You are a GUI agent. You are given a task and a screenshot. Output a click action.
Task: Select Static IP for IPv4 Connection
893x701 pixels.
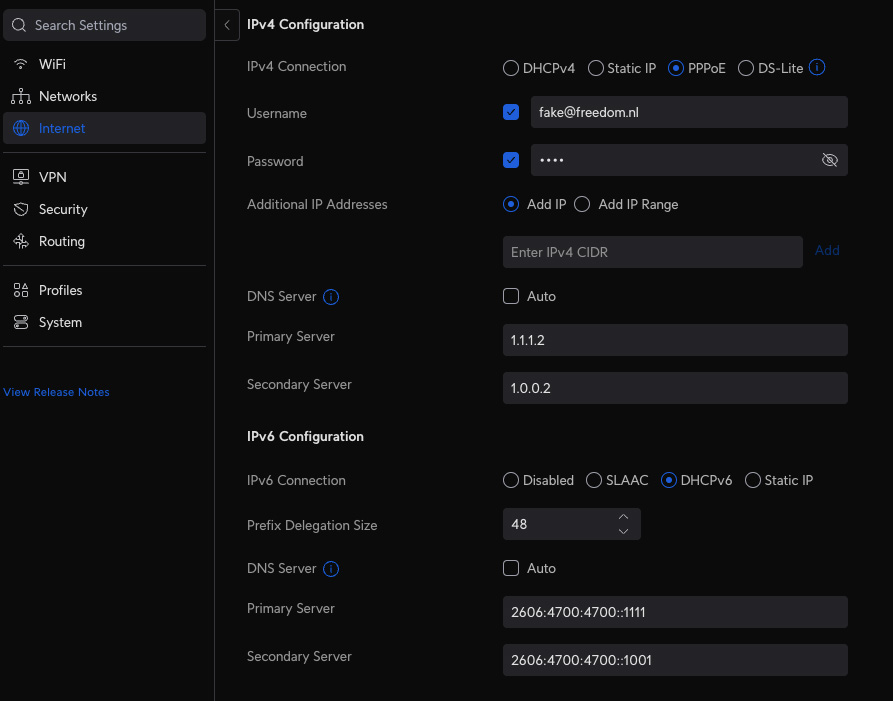click(x=596, y=68)
